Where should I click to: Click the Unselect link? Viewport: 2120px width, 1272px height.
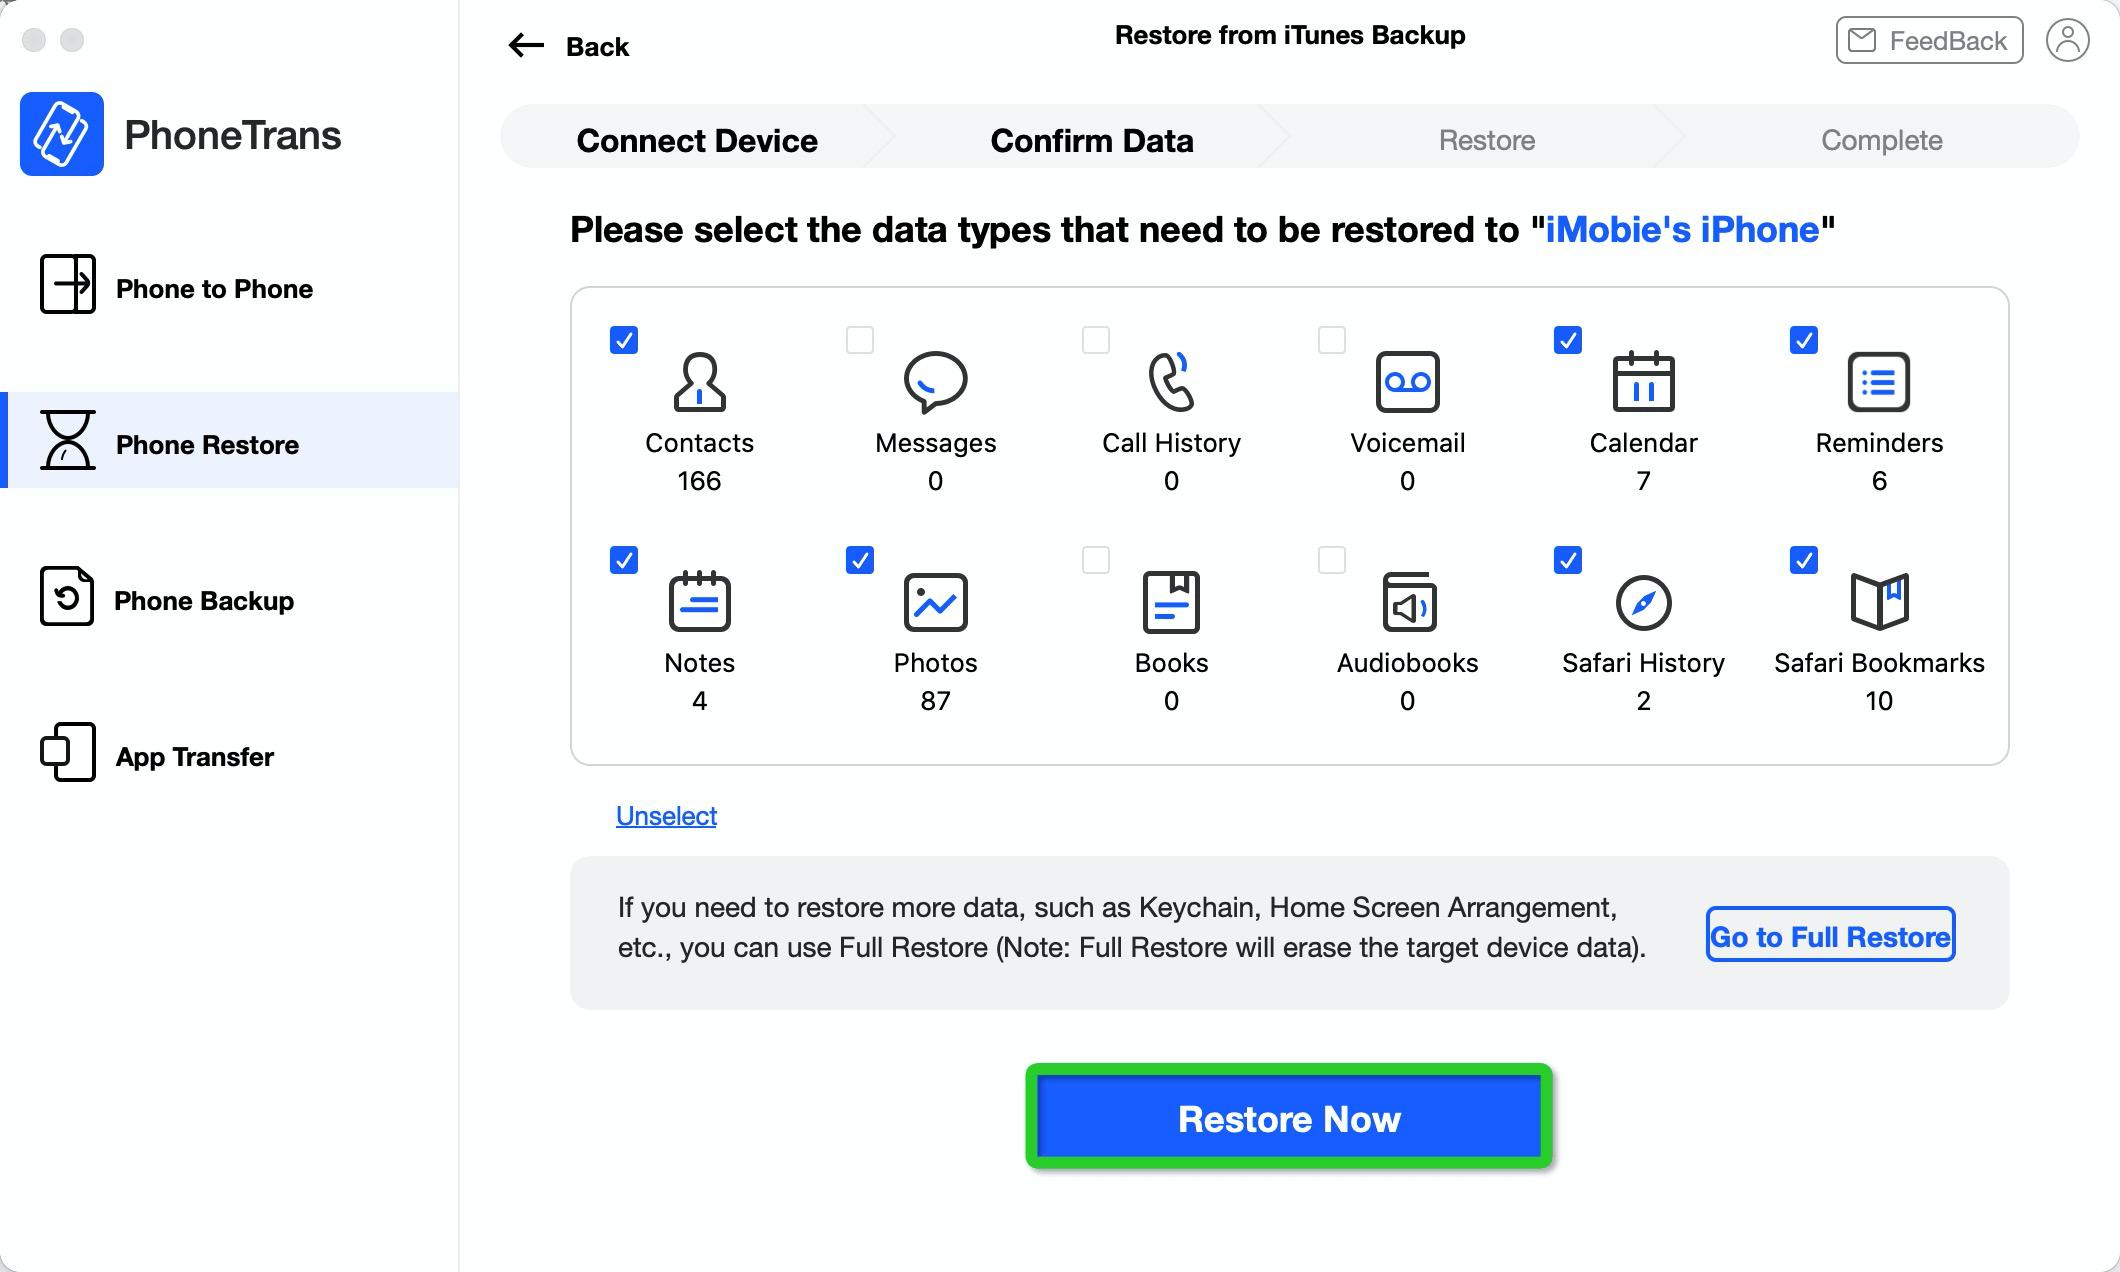click(666, 816)
